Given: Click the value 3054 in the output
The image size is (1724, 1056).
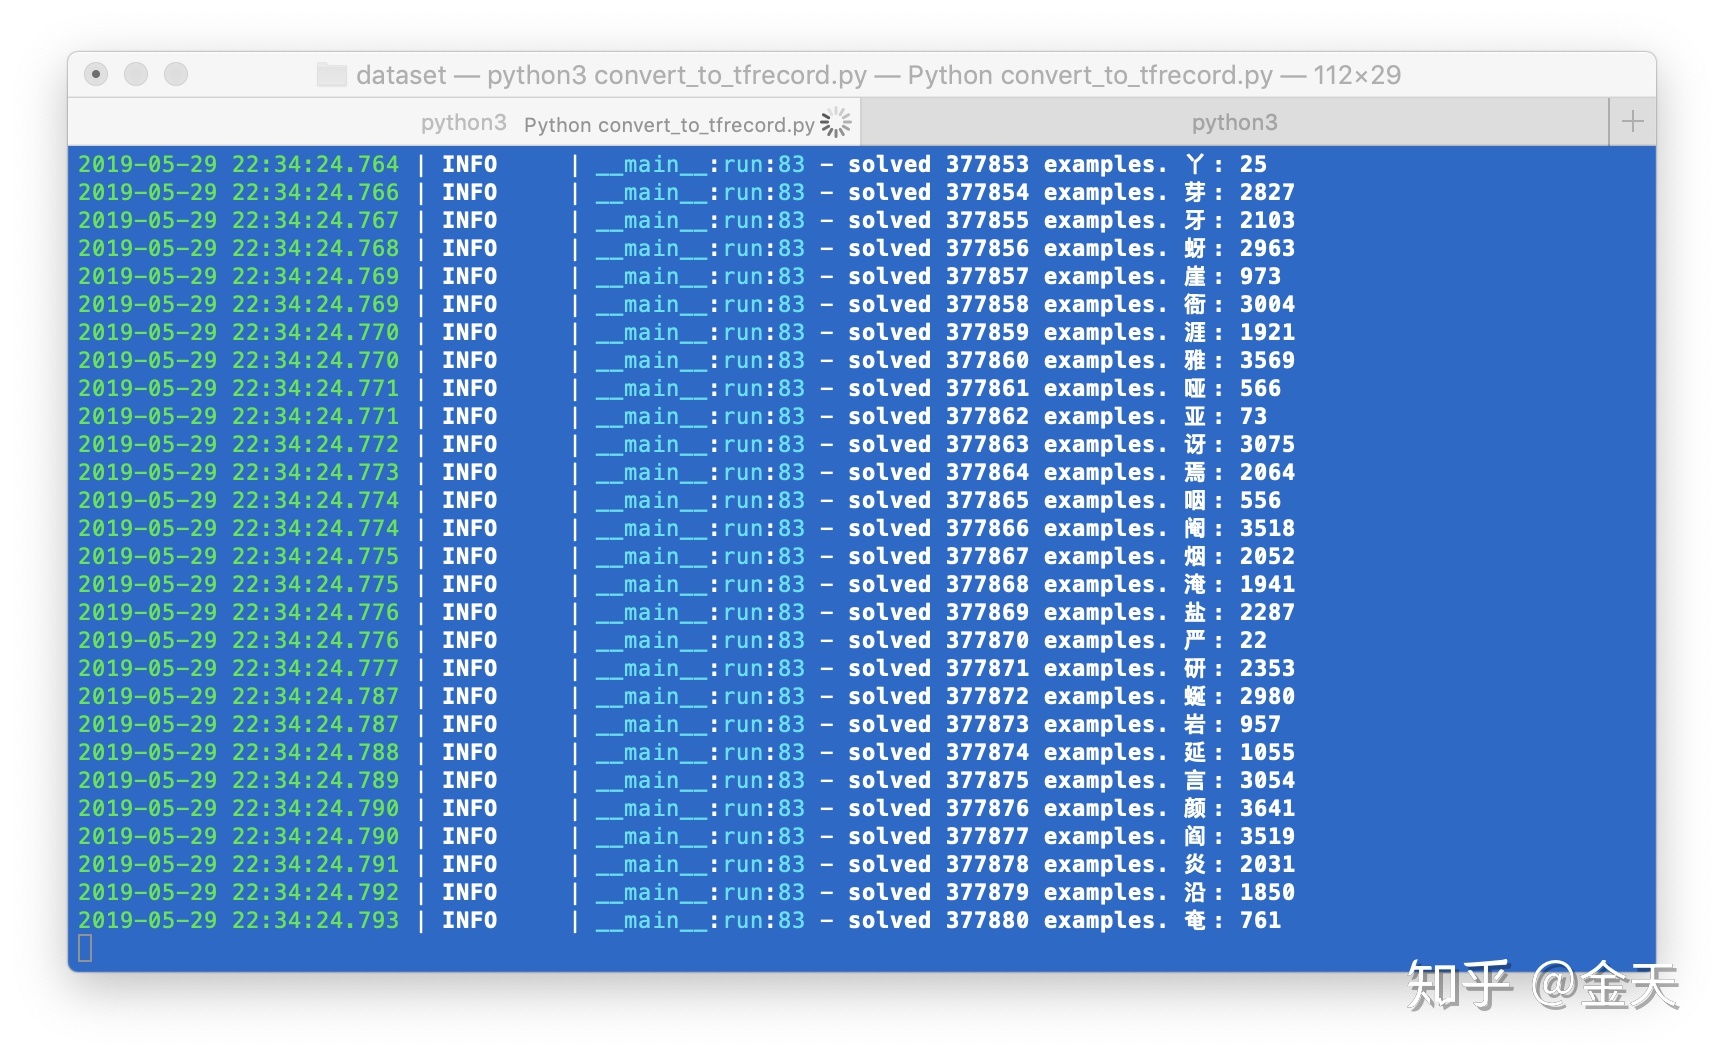Looking at the screenshot, I should [1267, 780].
